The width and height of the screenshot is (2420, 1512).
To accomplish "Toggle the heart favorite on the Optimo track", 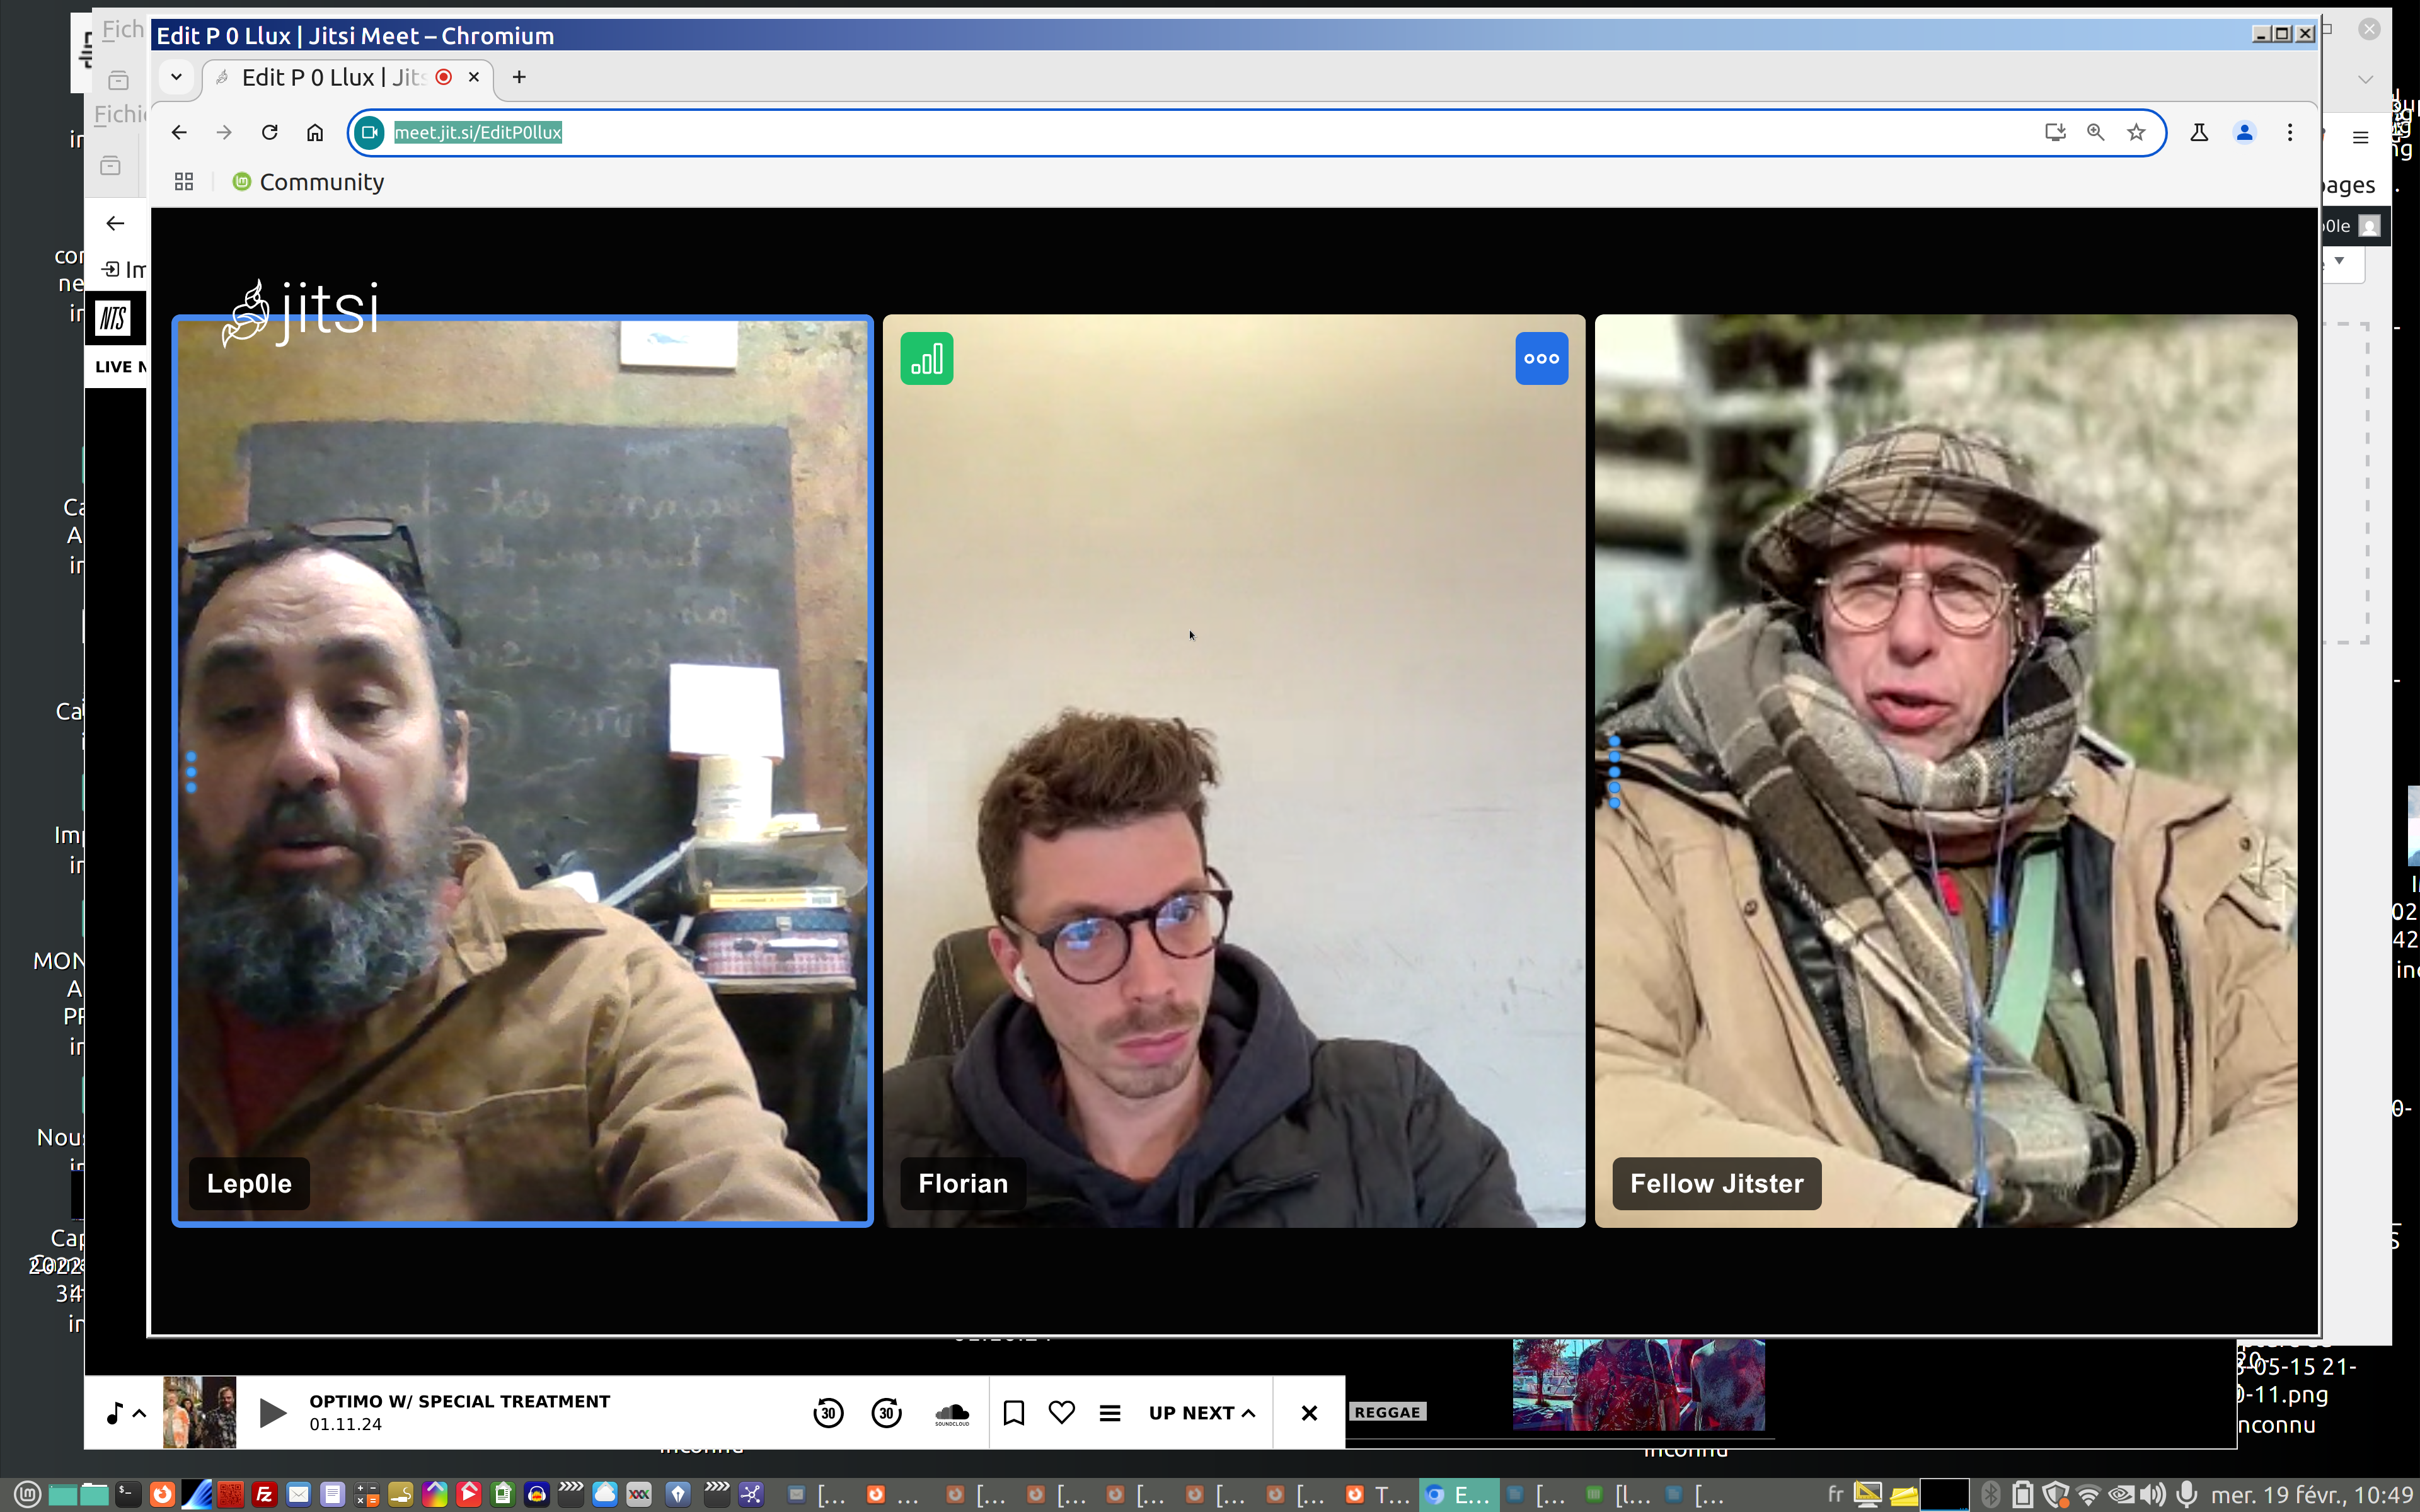I will pyautogui.click(x=1061, y=1412).
